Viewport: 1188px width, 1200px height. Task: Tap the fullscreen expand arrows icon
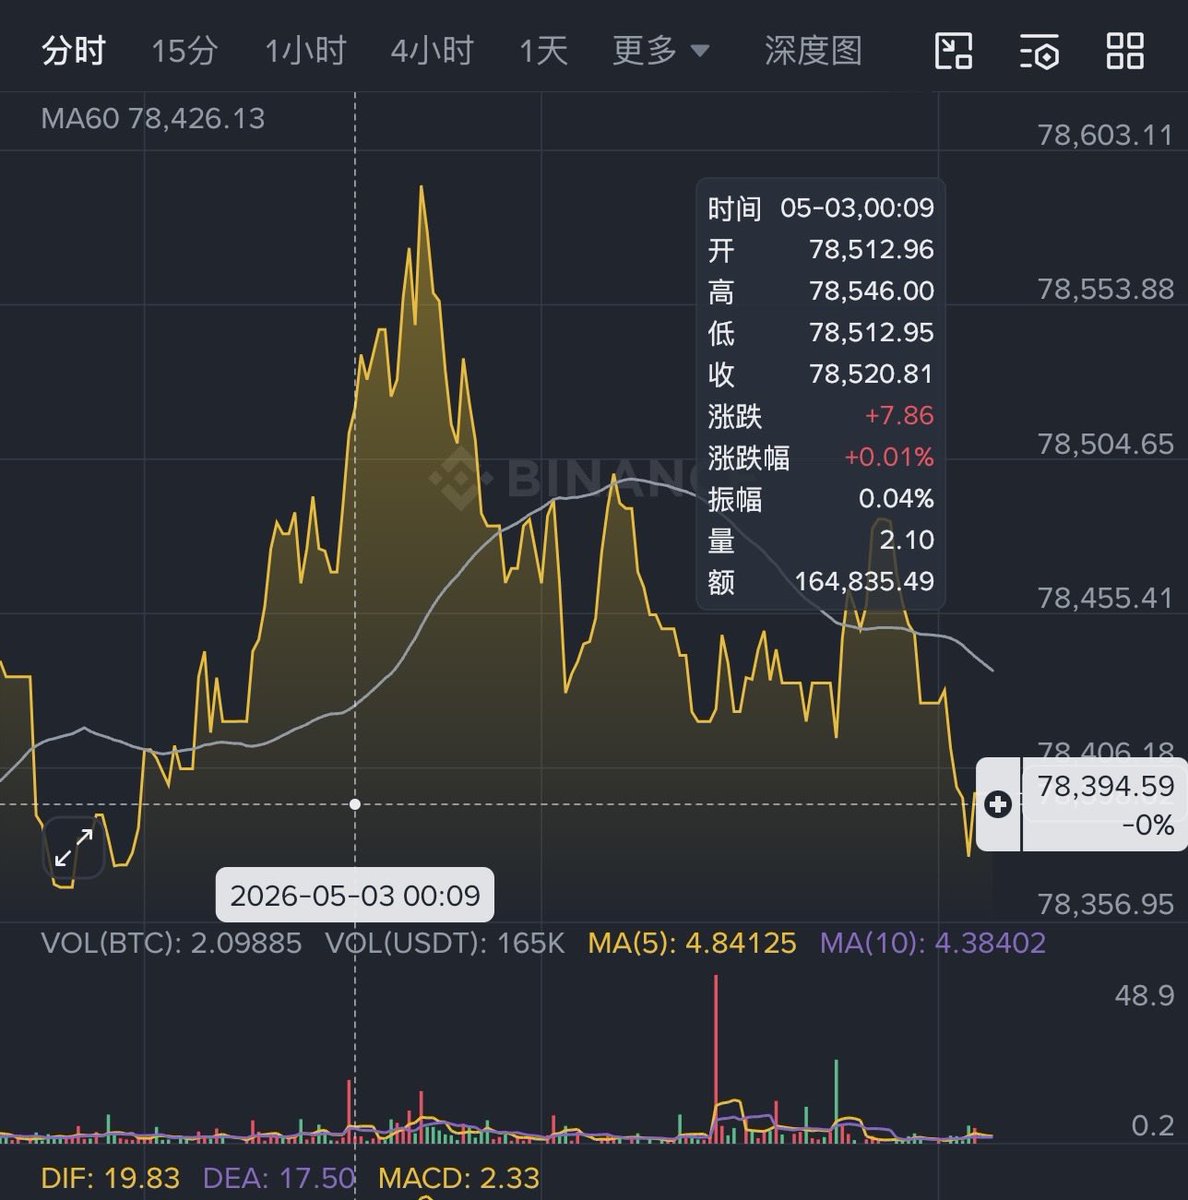[73, 848]
